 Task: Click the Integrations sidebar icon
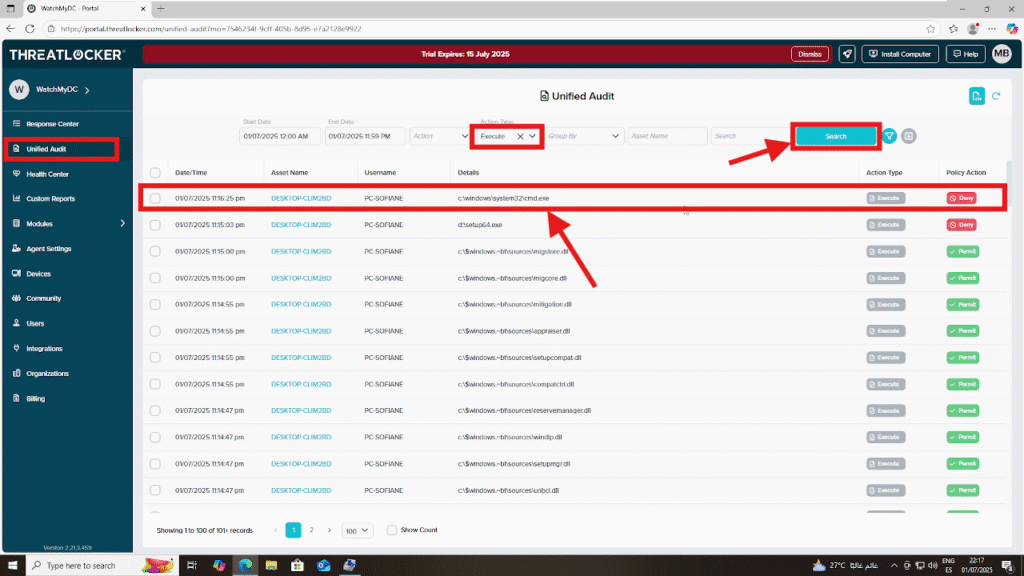(16, 348)
